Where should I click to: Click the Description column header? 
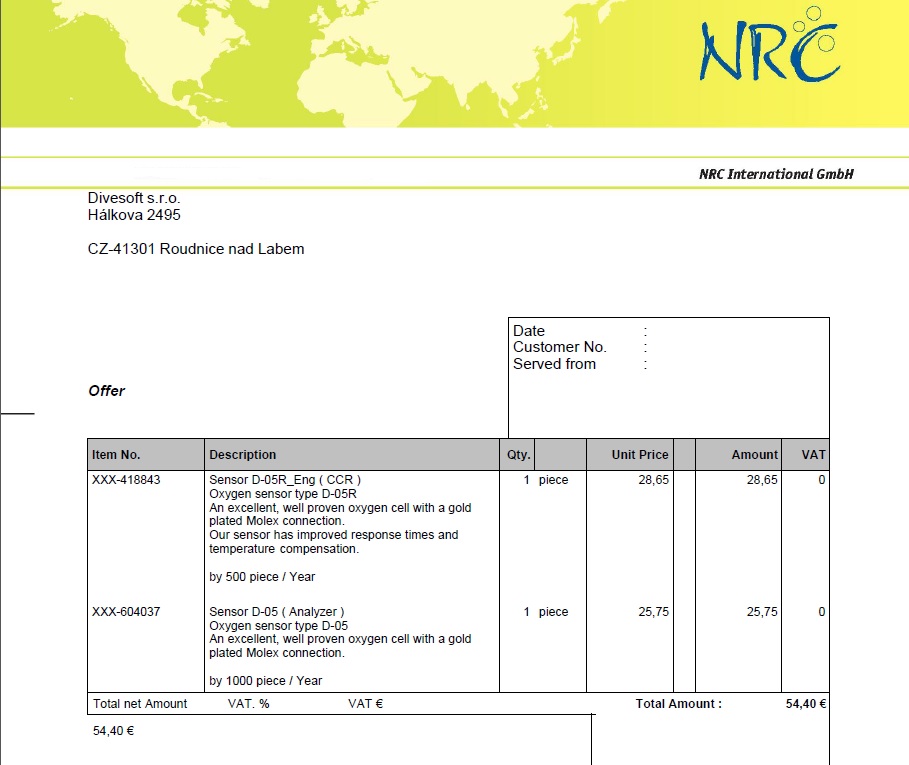click(x=243, y=455)
